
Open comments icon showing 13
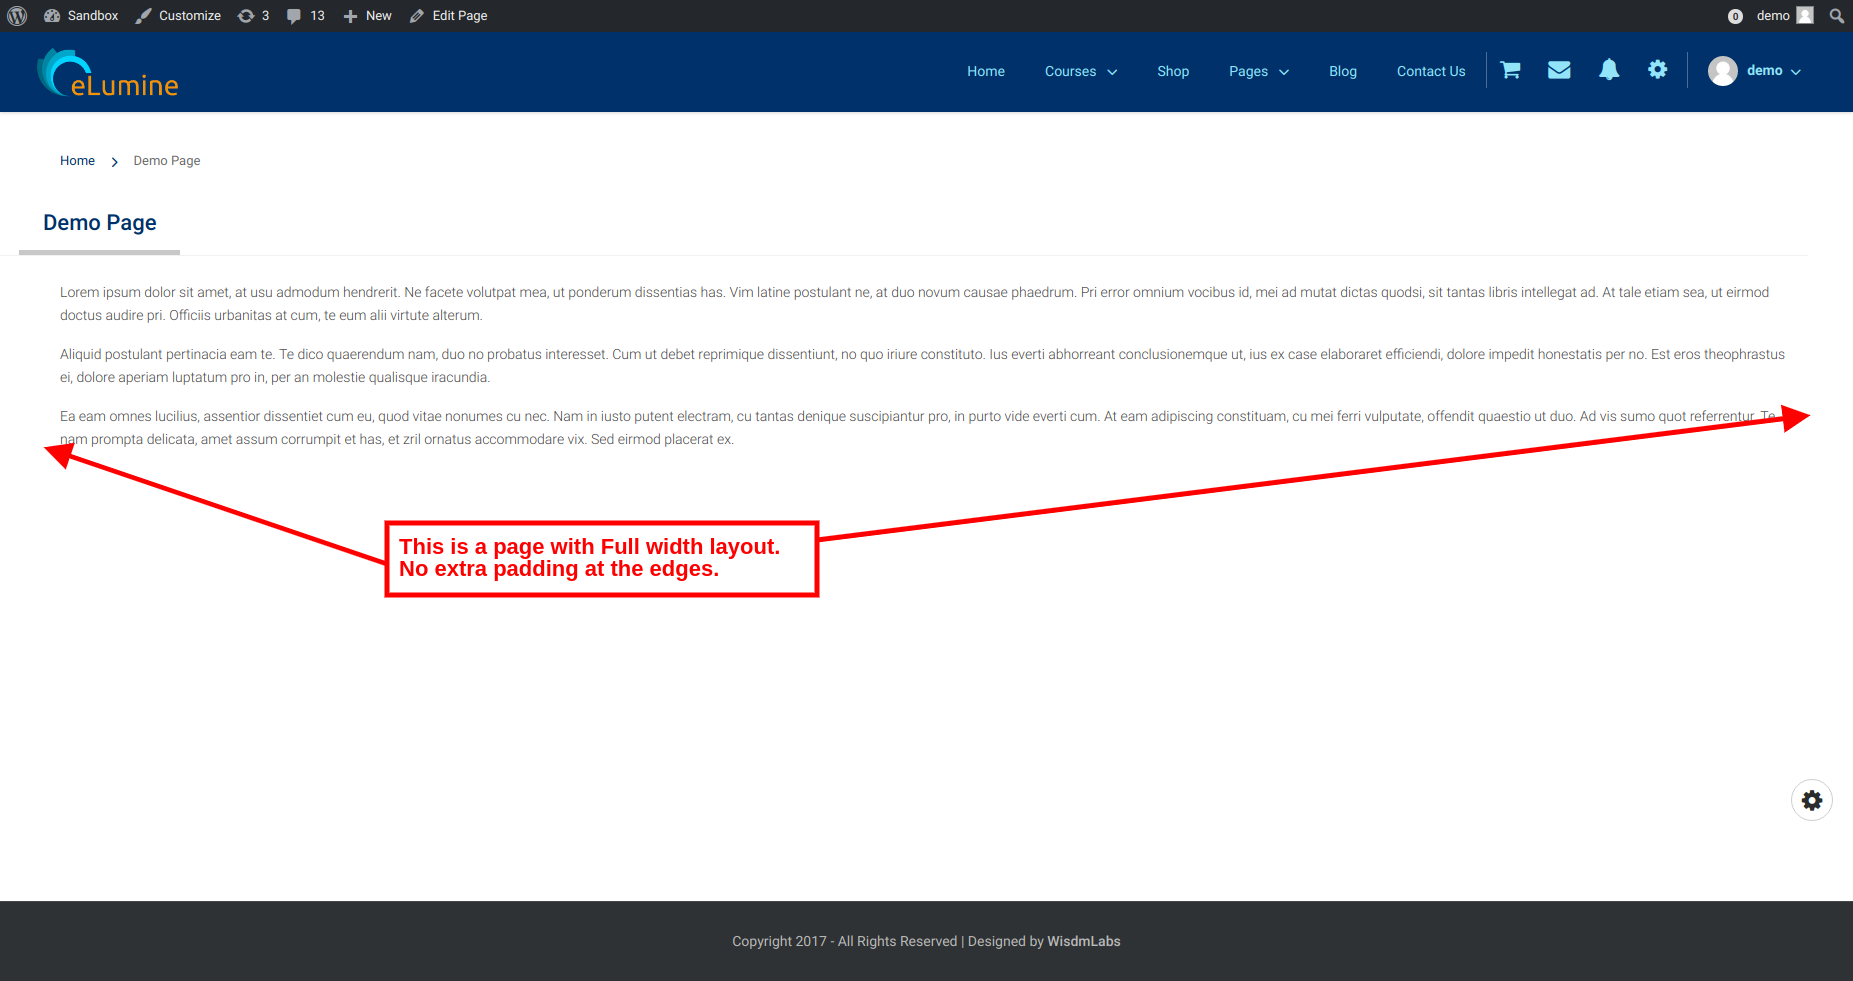coord(305,16)
